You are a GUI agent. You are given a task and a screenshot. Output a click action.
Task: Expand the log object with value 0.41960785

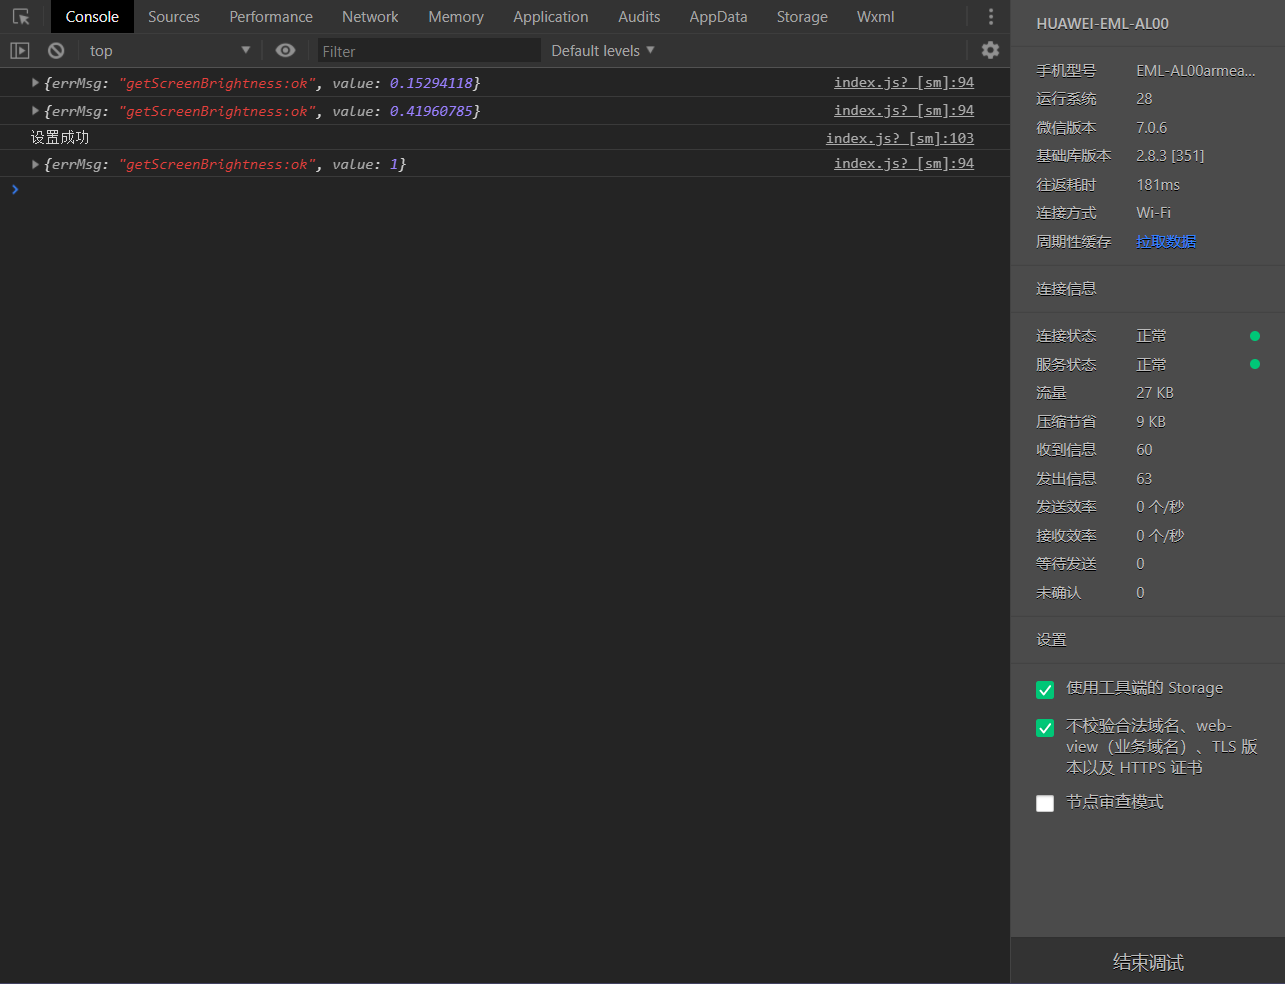click(35, 111)
